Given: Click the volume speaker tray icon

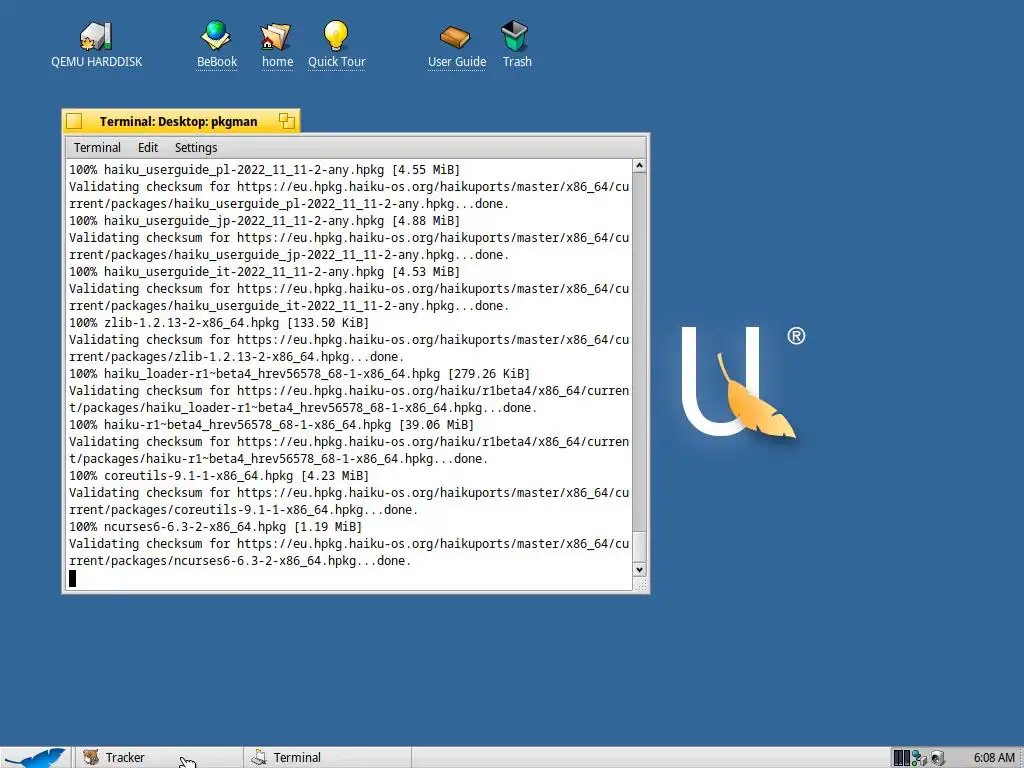Looking at the screenshot, I should pyautogui.click(x=938, y=758).
